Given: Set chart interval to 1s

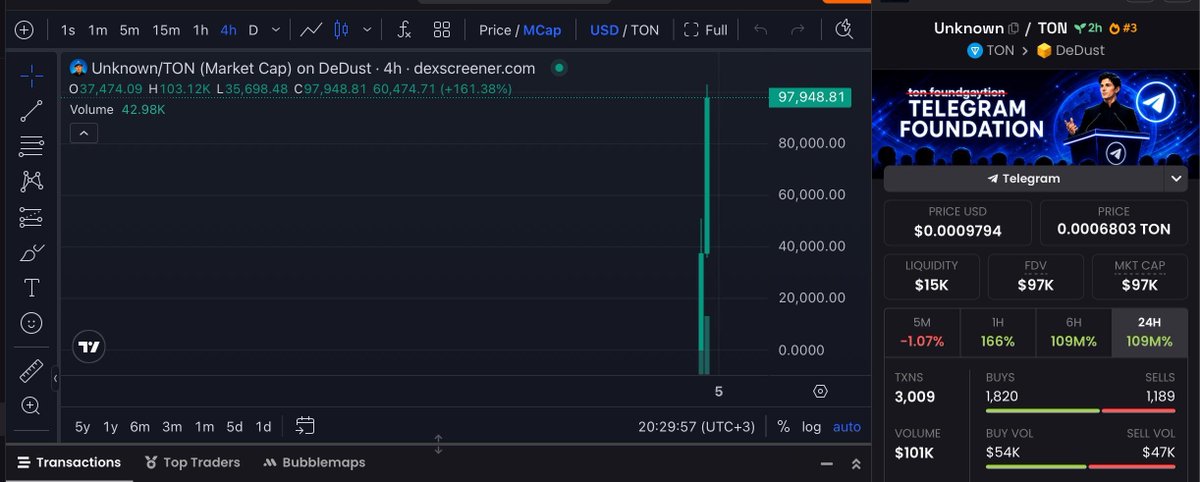Looking at the screenshot, I should coord(68,30).
